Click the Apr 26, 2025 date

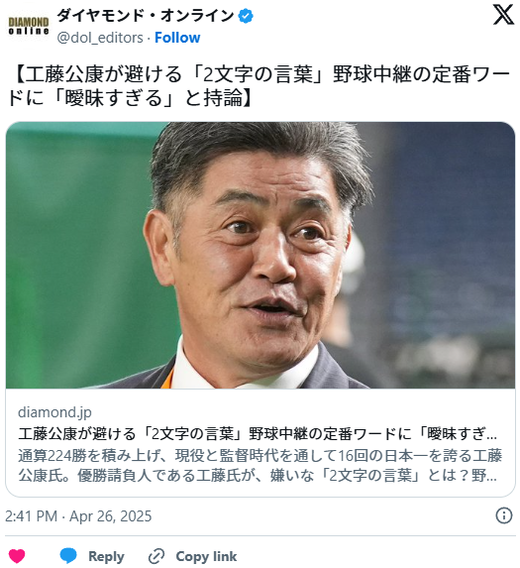[x=110, y=516]
